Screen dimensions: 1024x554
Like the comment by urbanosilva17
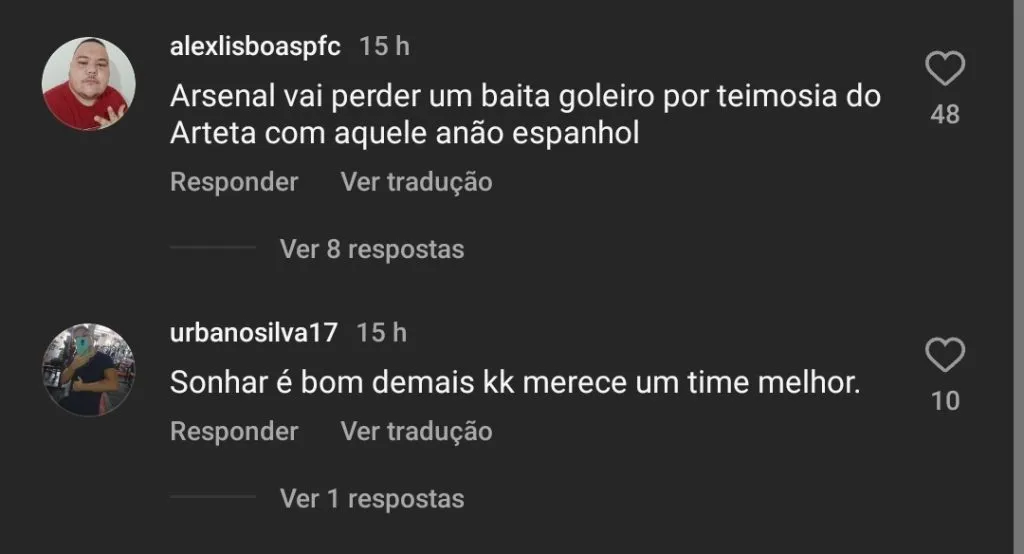(x=944, y=356)
